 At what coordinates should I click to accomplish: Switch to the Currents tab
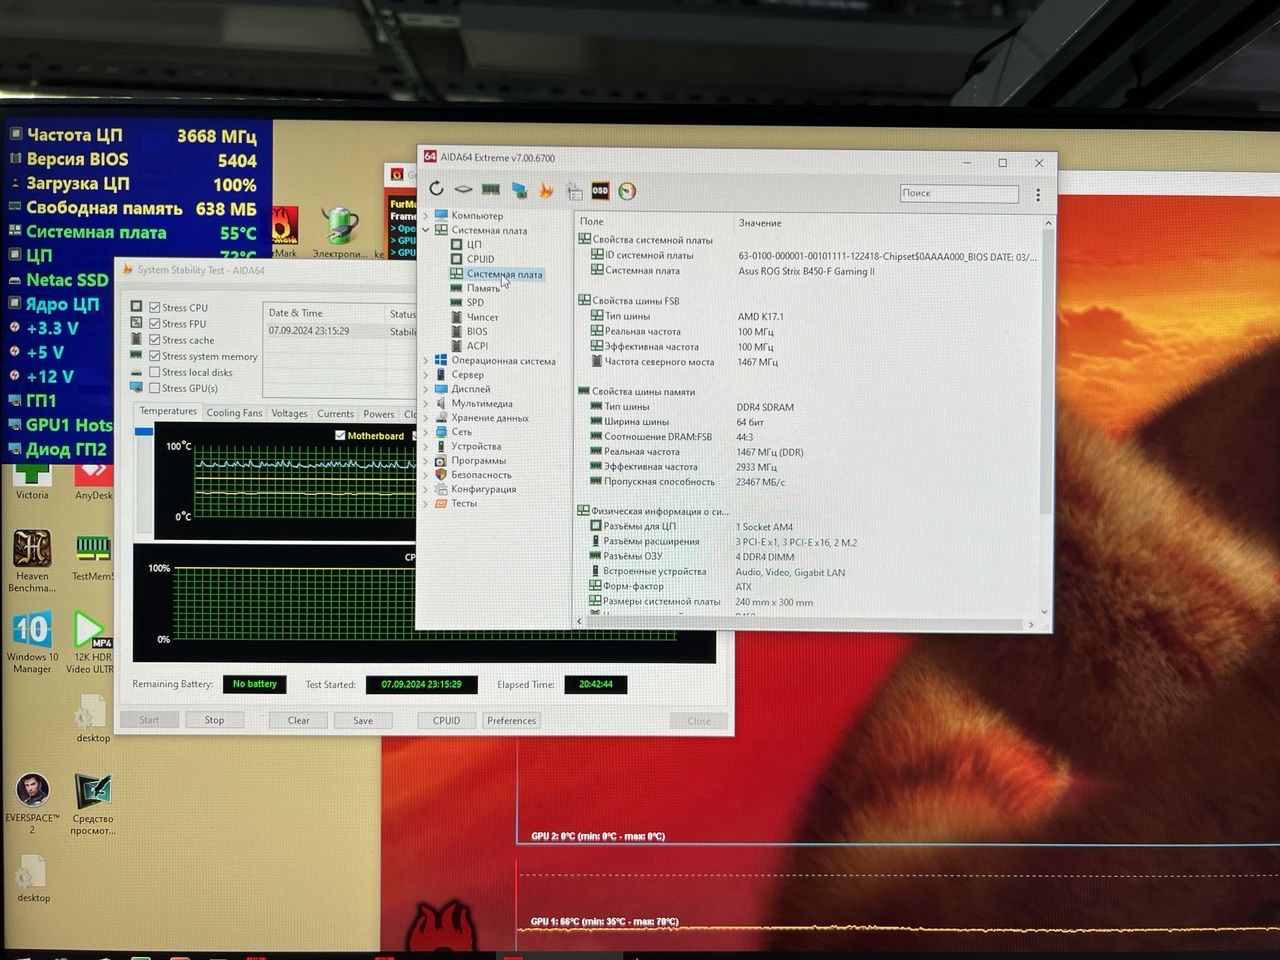coord(335,414)
